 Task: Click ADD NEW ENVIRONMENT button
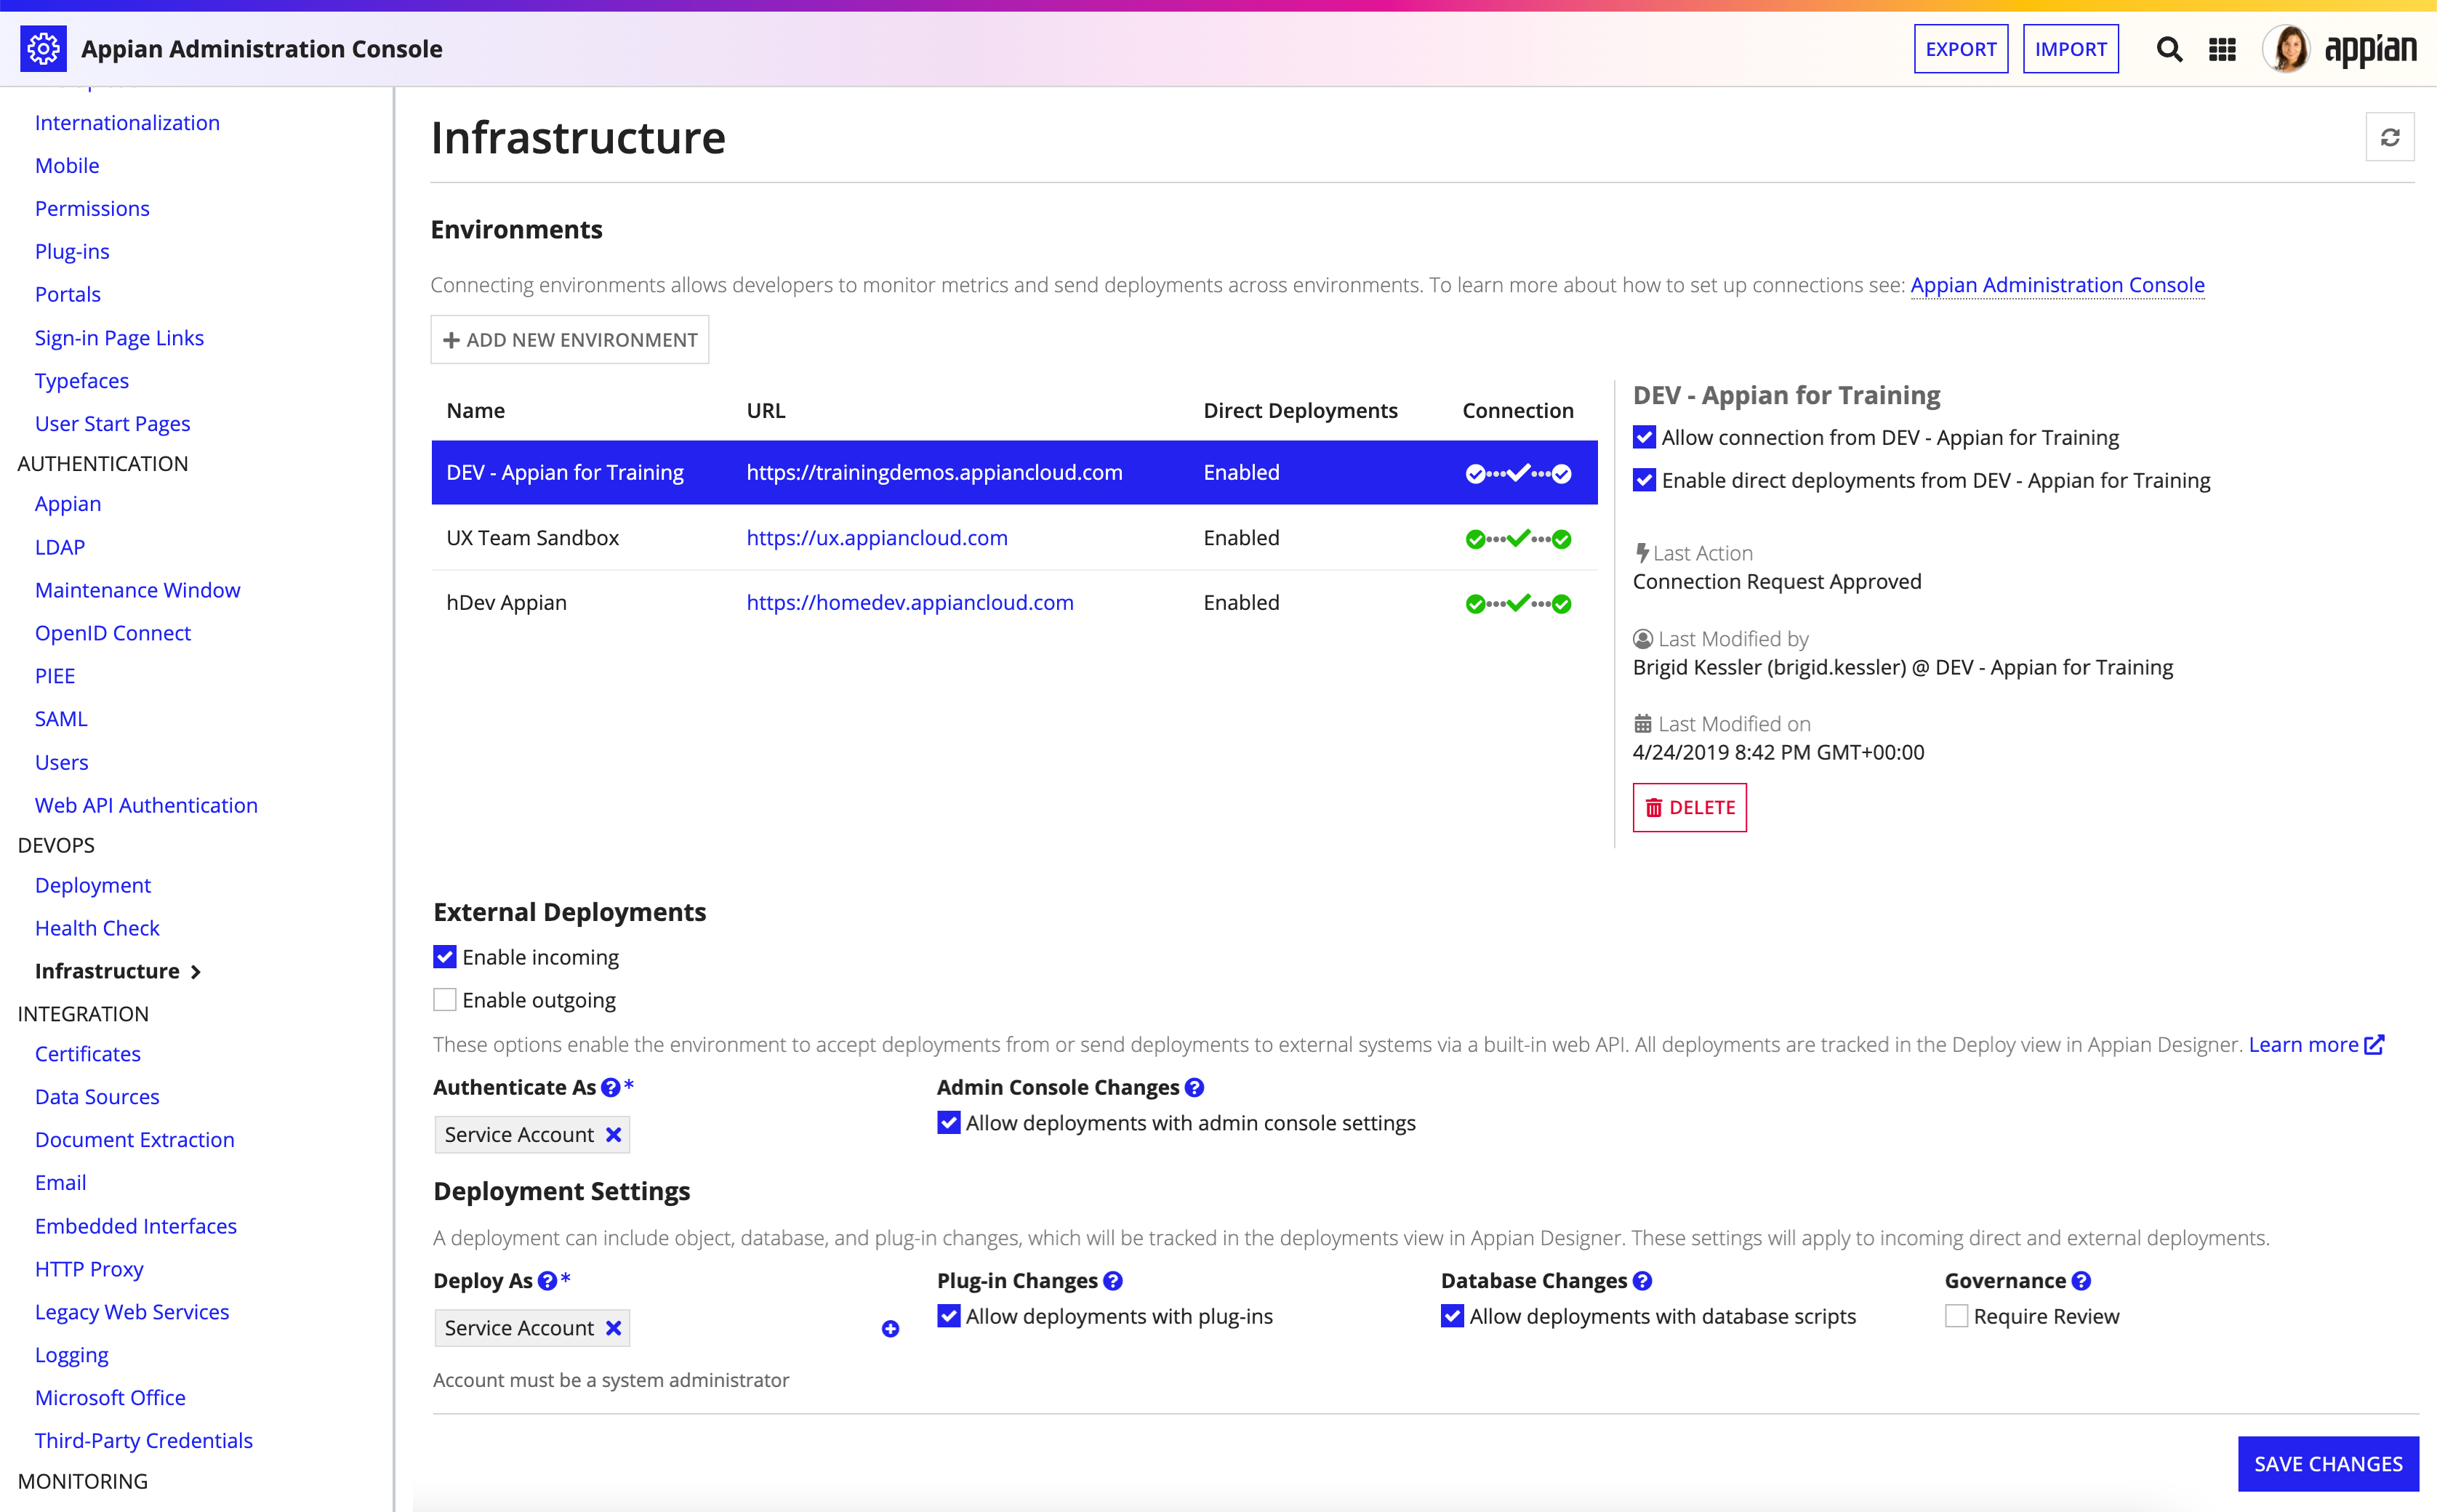(569, 340)
